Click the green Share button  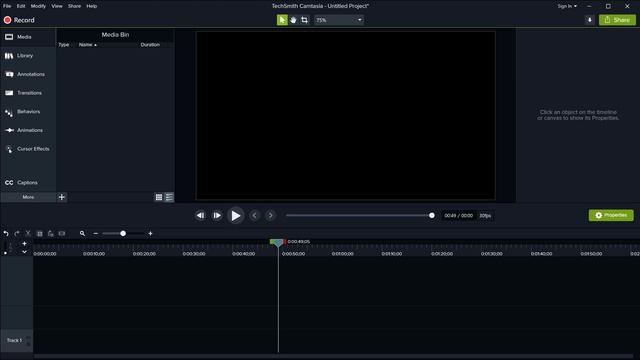click(x=617, y=20)
